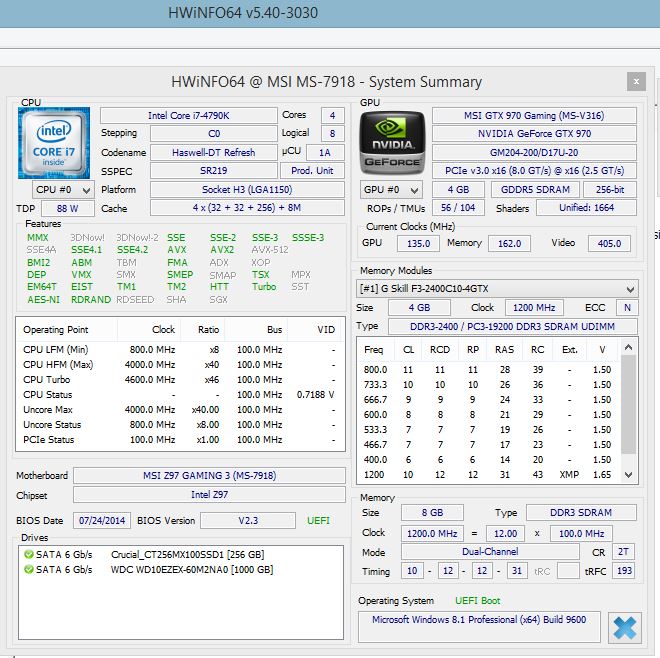Screen dimensions: 660x658
Task: Click the GM204-200/D17U-20 field
Action: pyautogui.click(x=534, y=152)
